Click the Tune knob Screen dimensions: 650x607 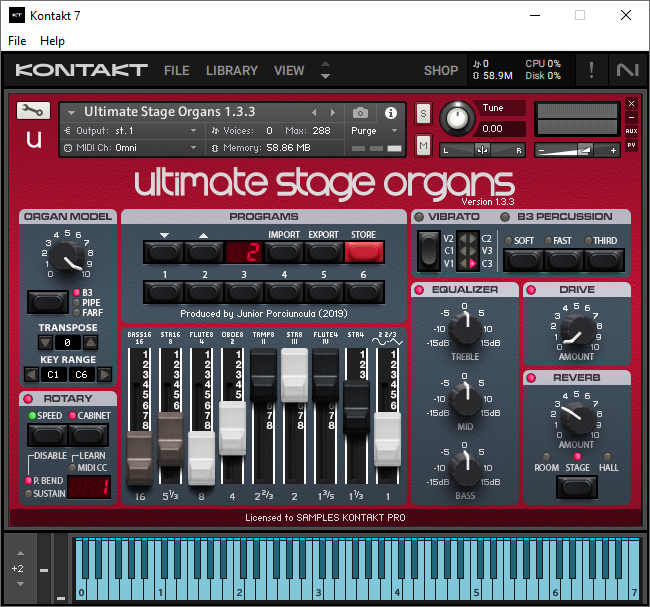click(457, 119)
